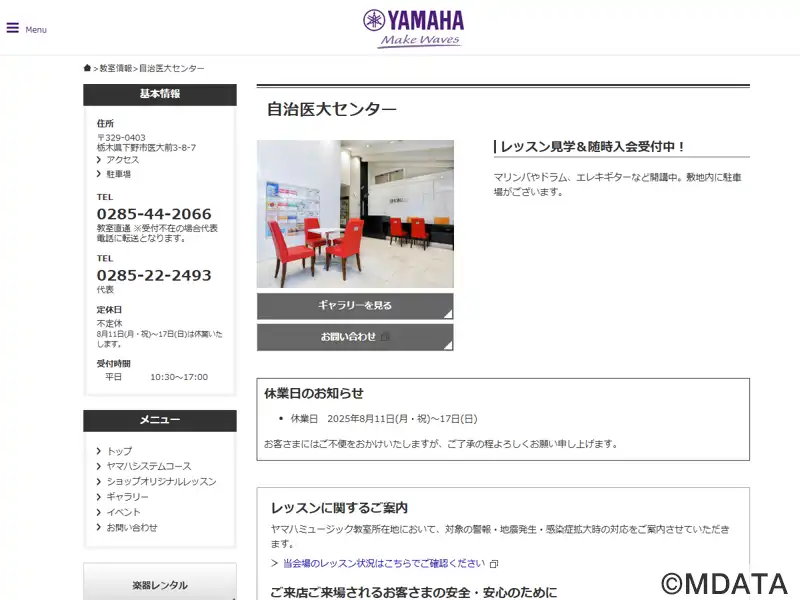The height and width of the screenshot is (600, 800).
Task: Click the ギャラリーを見る button
Action: tap(355, 306)
